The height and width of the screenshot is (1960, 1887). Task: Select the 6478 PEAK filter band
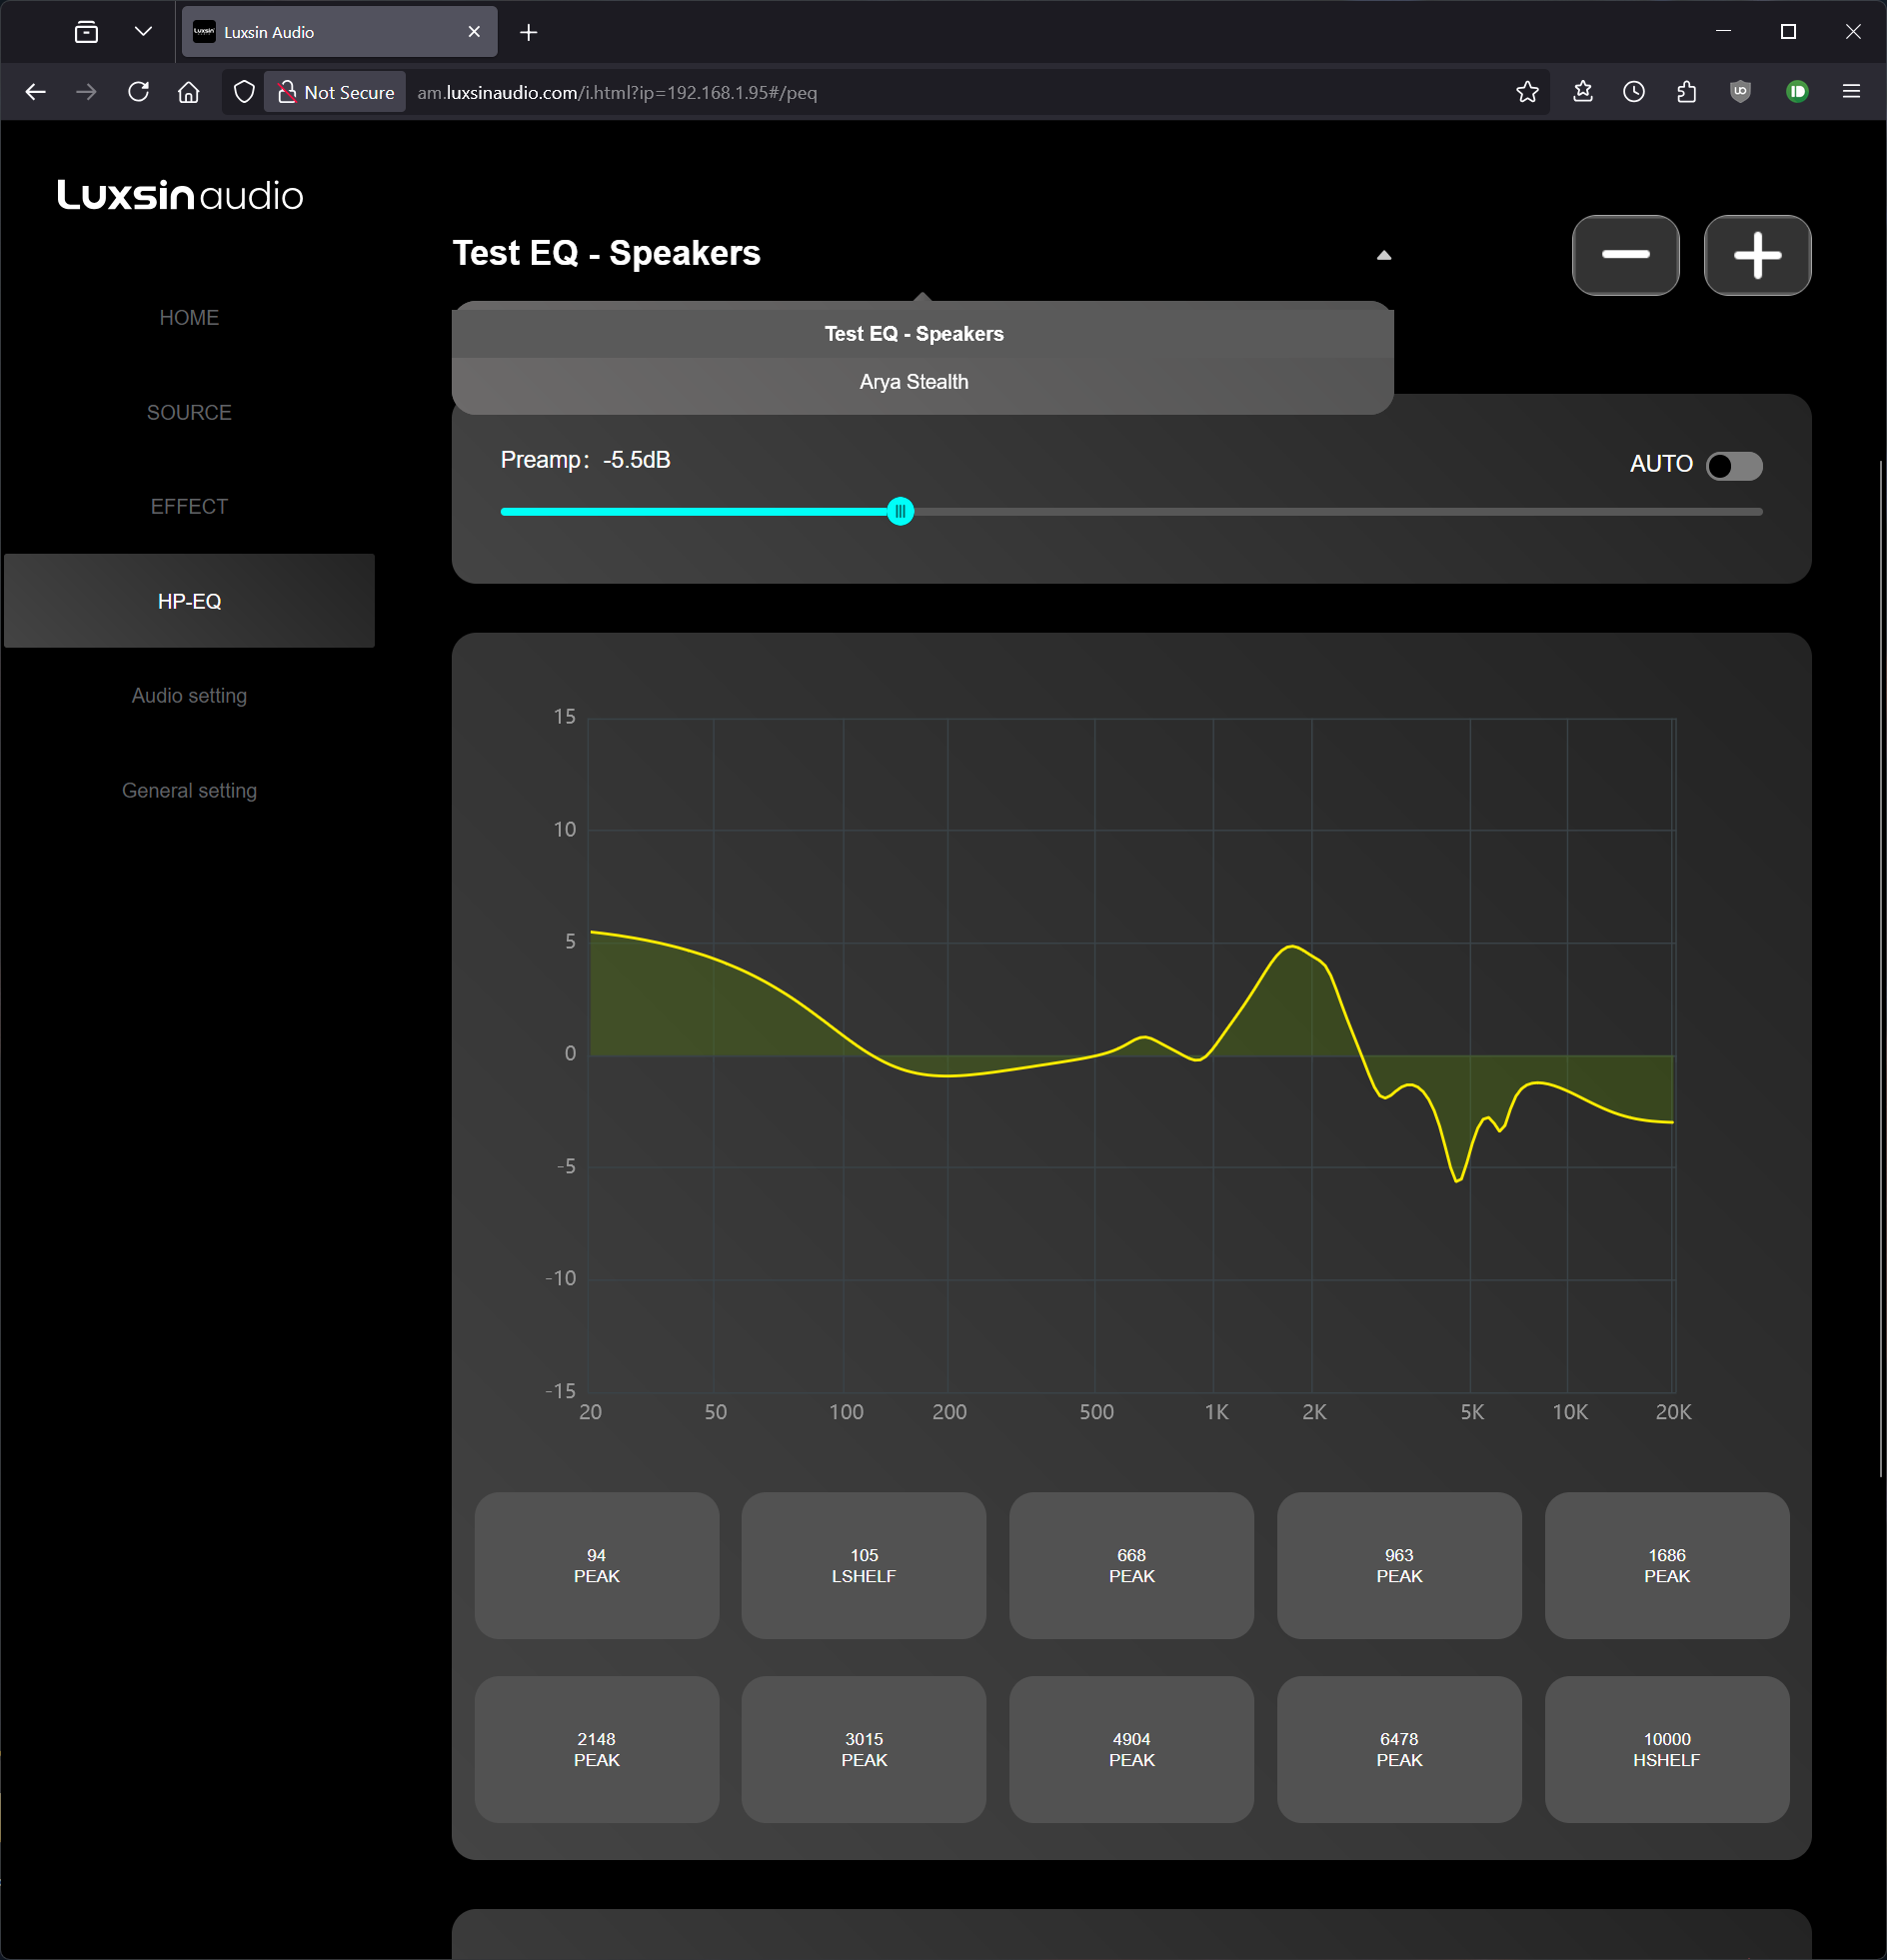pos(1399,1749)
